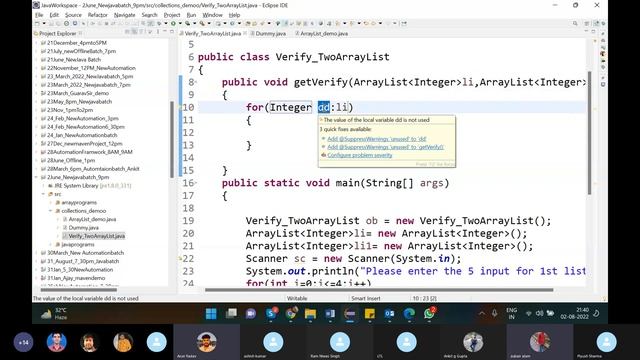Close the Verify_TwoArrayList.java editor tab
This screenshot has height=360, width=640.
pos(245,33)
